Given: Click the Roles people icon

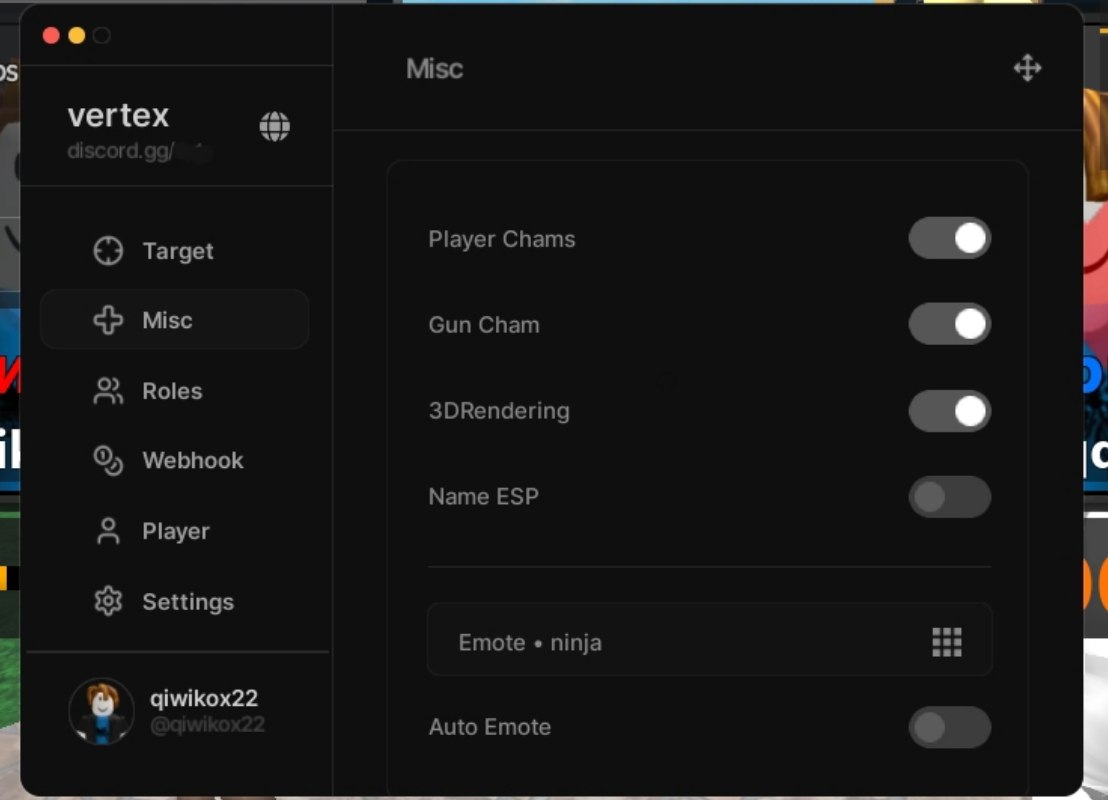Looking at the screenshot, I should [108, 391].
